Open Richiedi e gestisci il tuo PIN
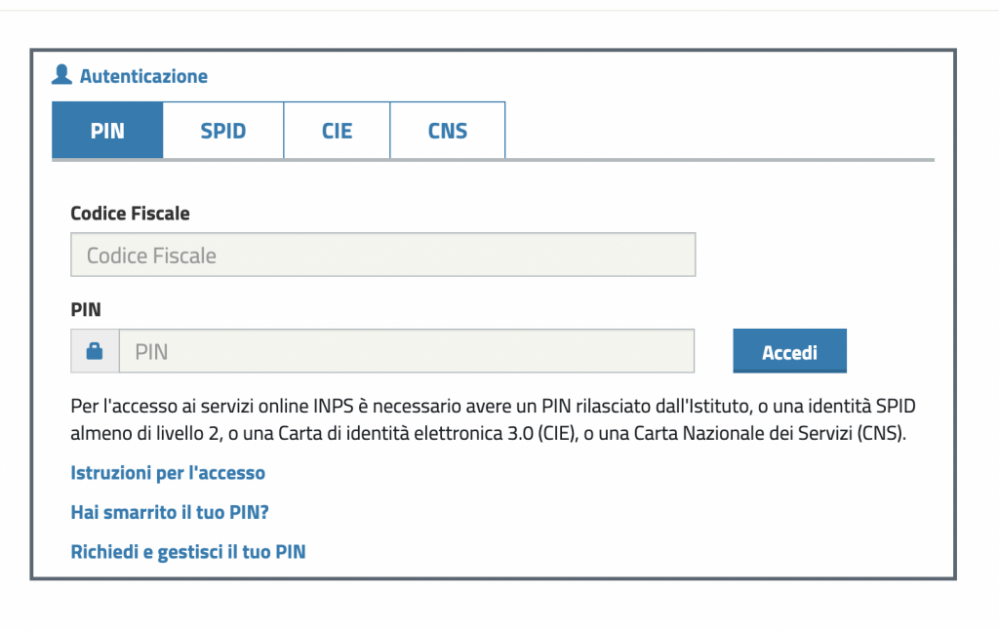999x630 pixels. 188,552
